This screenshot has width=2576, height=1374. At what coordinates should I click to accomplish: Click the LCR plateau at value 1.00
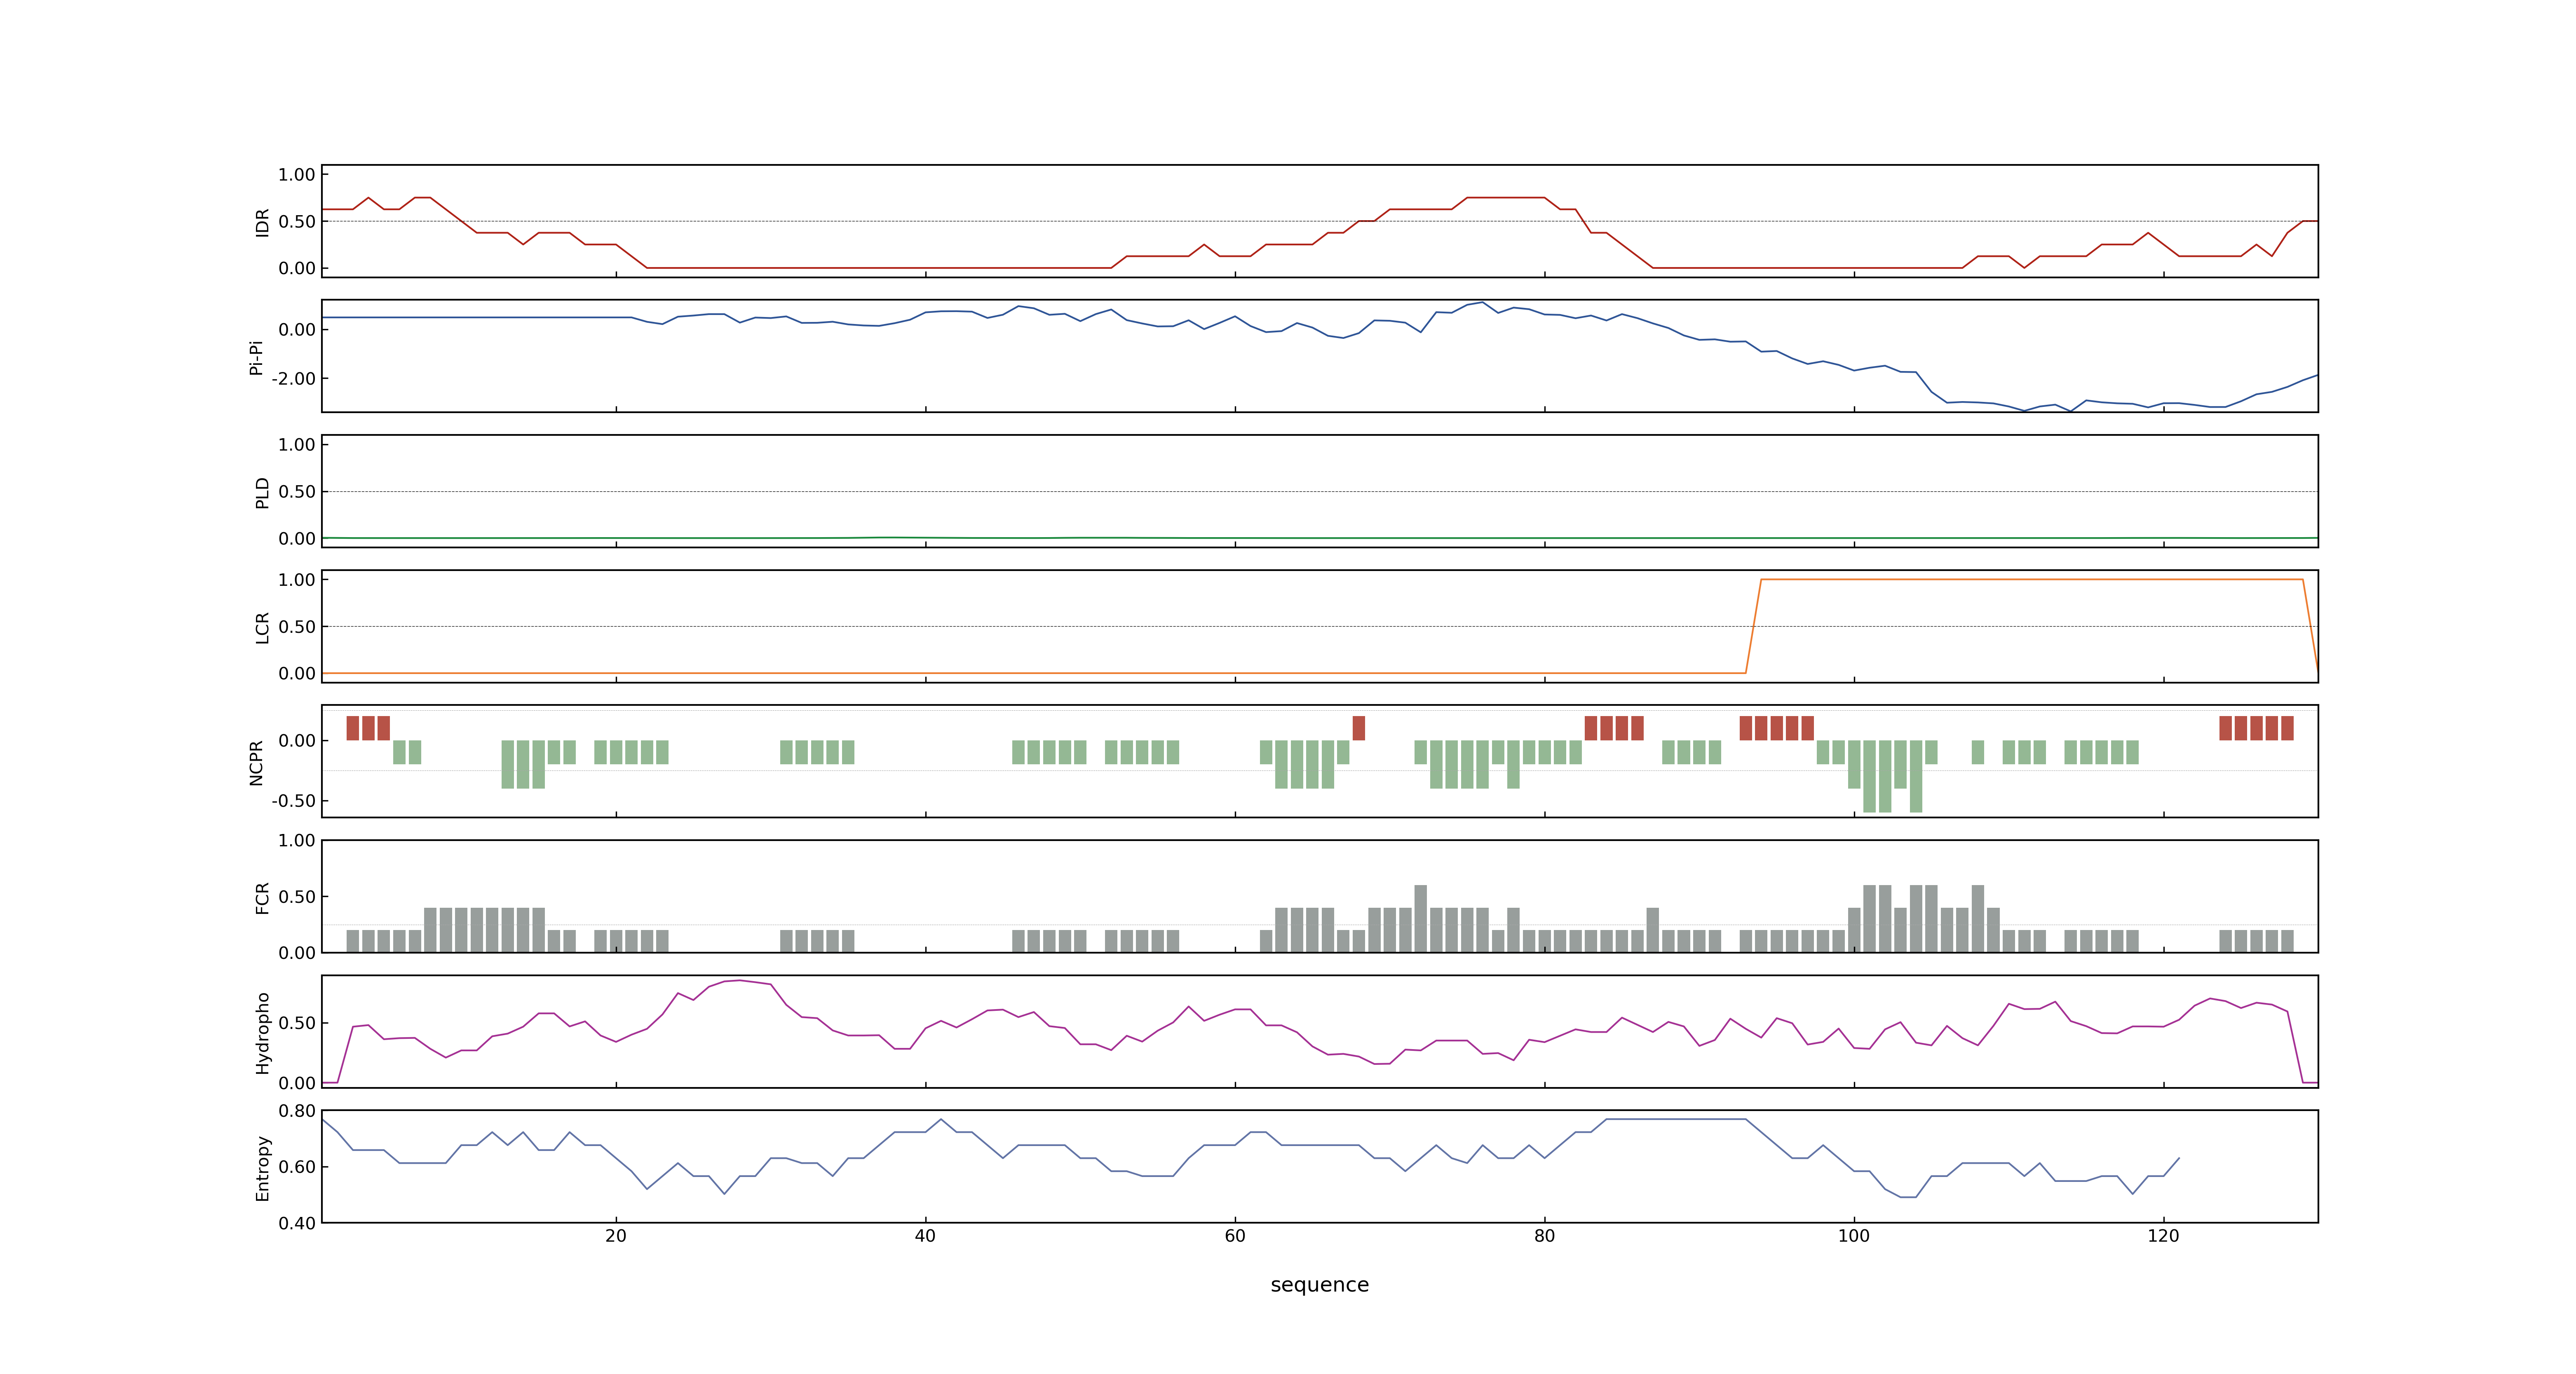(x=2032, y=580)
